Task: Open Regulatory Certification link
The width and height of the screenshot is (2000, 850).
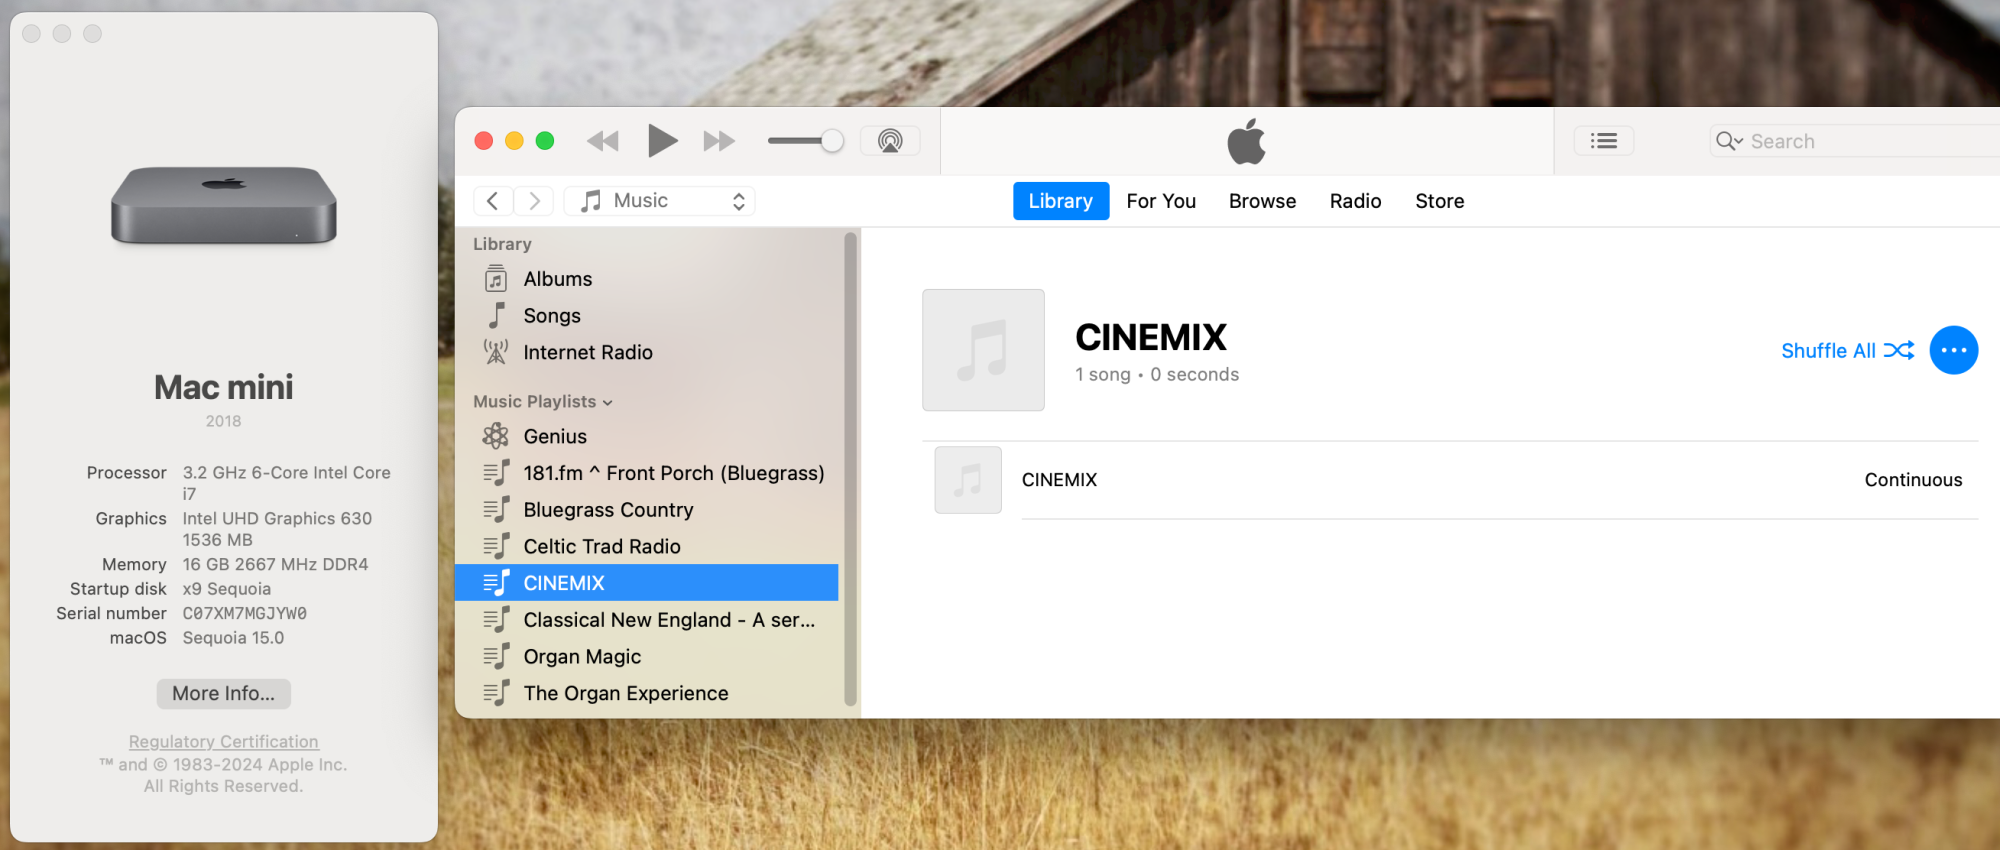Action: pyautogui.click(x=223, y=742)
